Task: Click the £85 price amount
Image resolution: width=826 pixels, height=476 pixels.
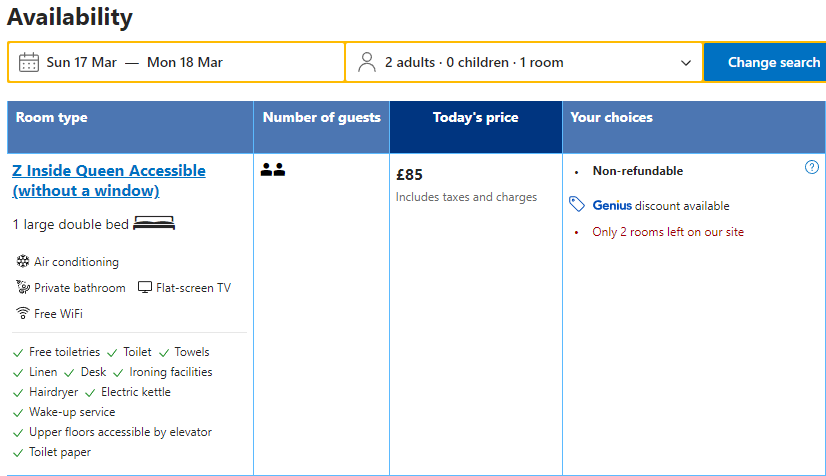Action: pos(410,175)
